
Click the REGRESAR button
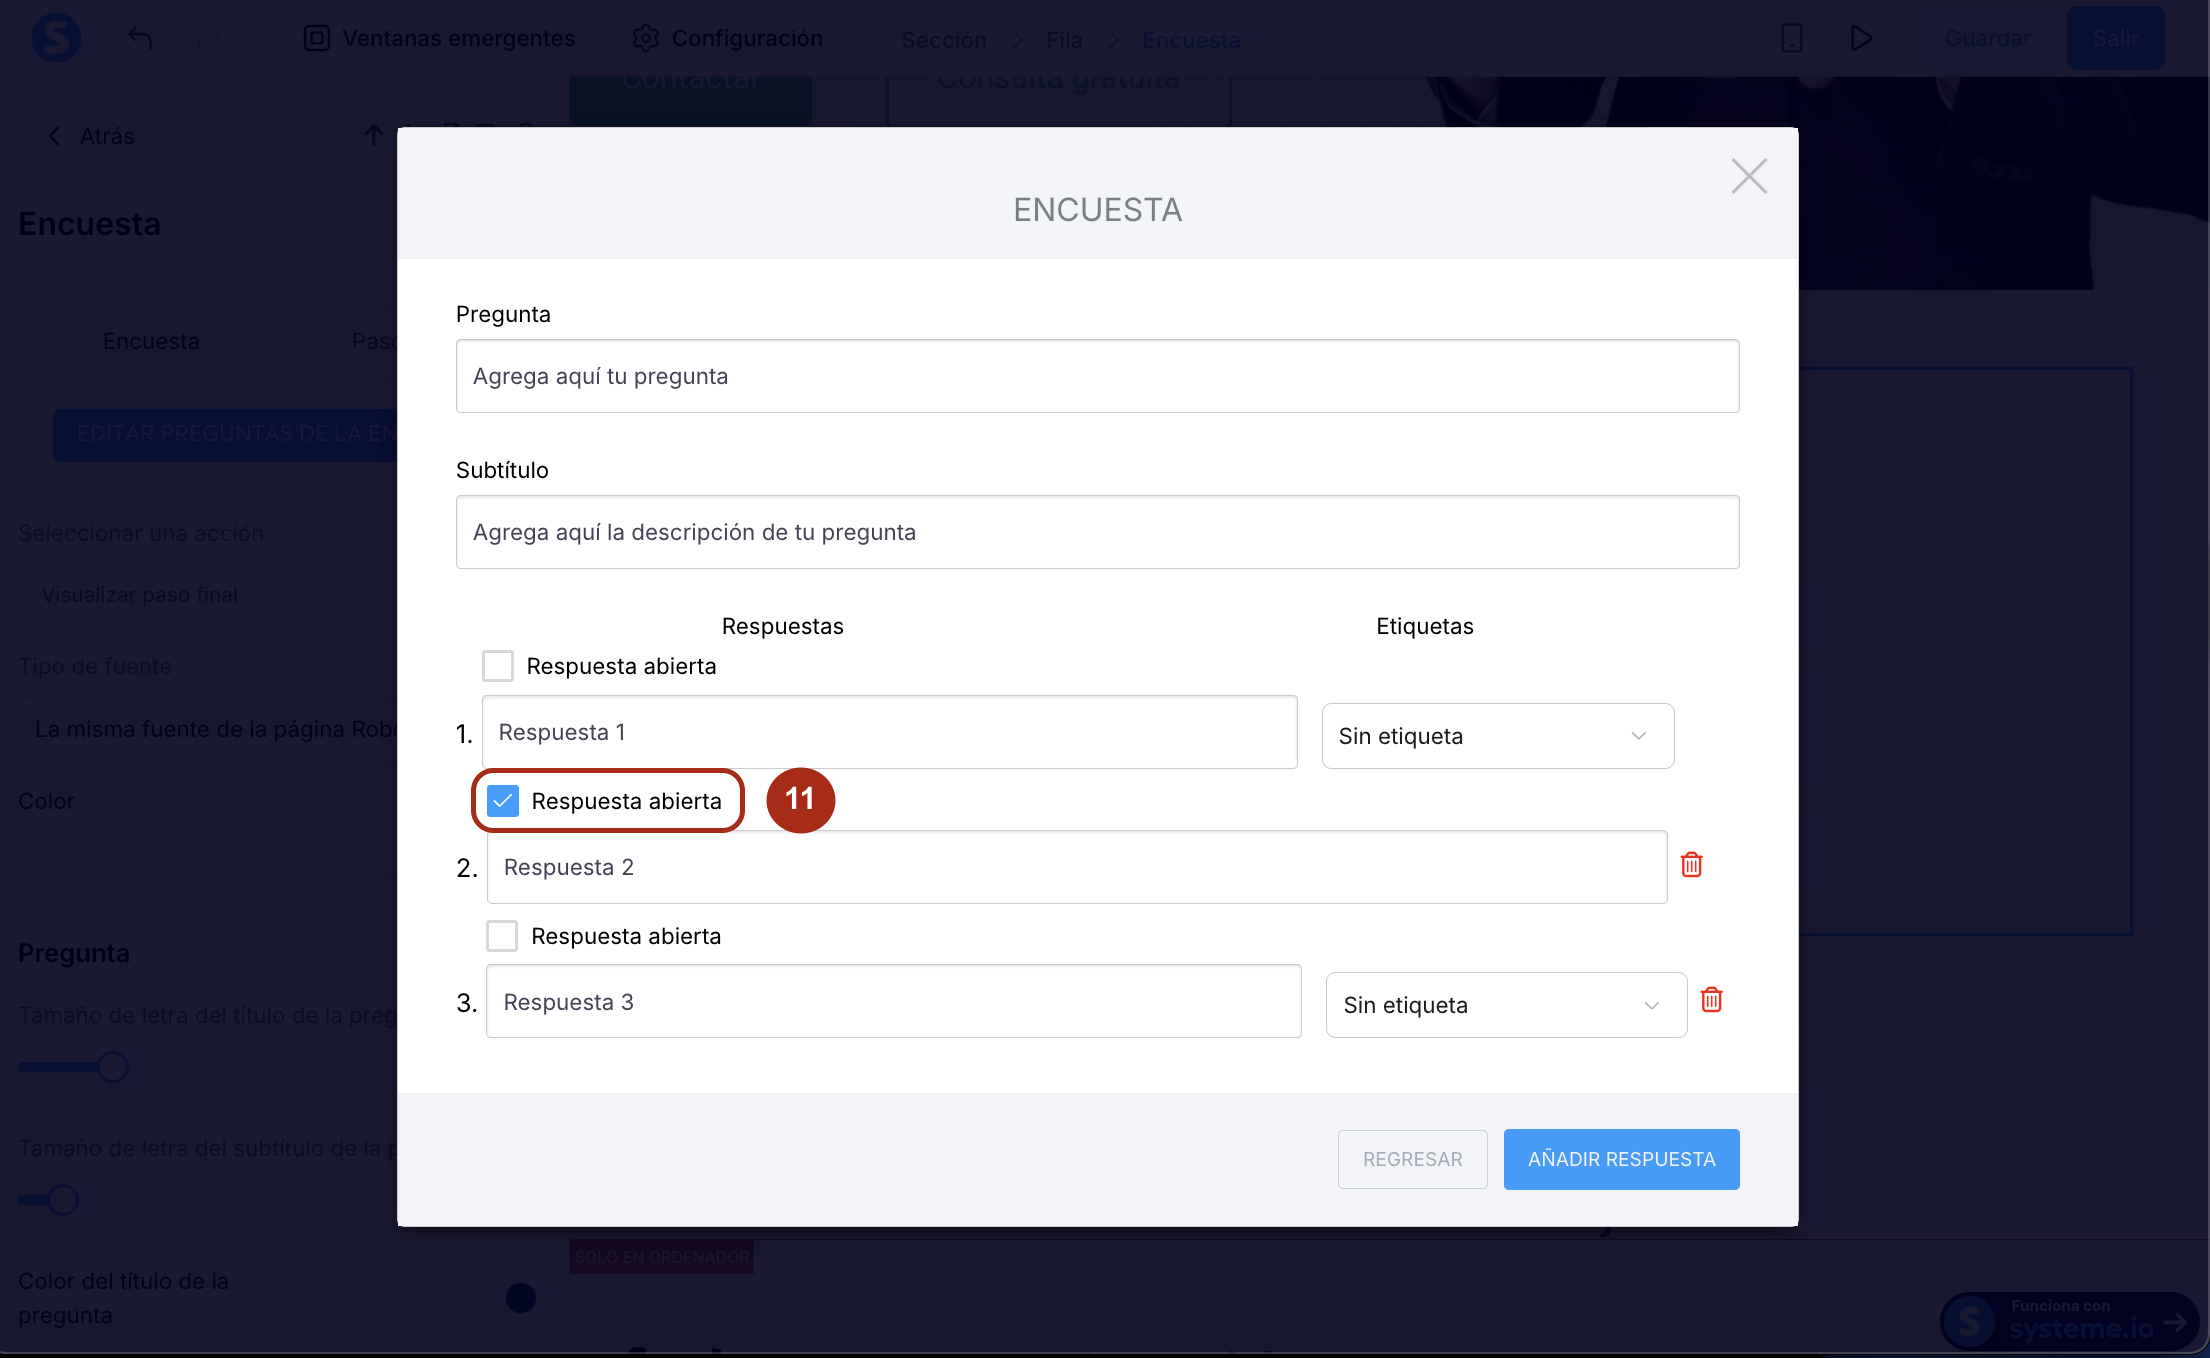coord(1412,1159)
